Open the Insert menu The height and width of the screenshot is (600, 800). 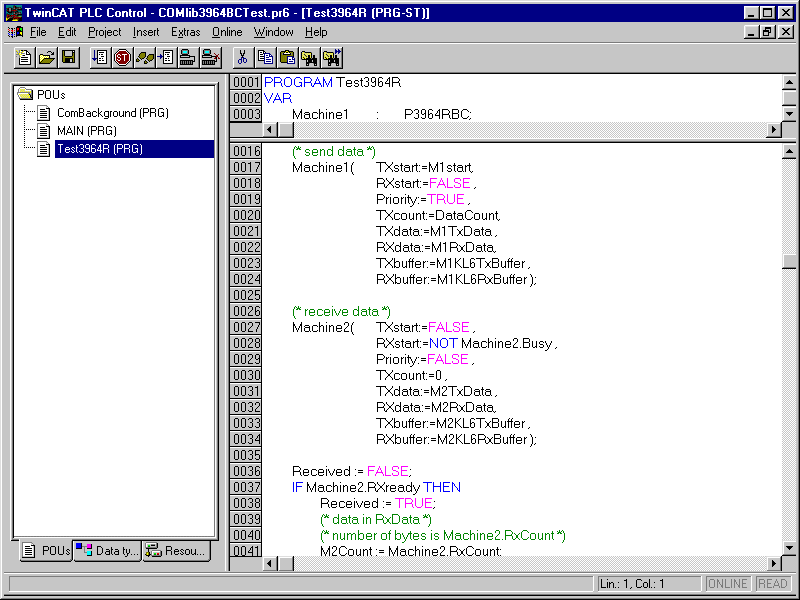coord(146,32)
